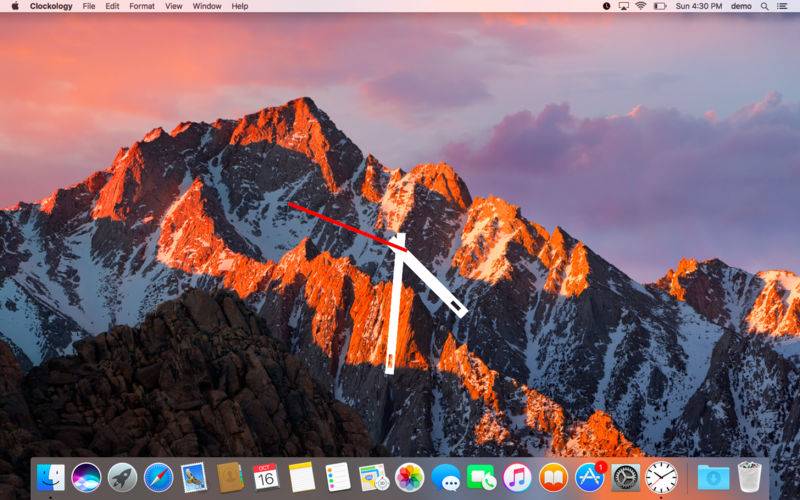The image size is (800, 500).
Task: Open Reminders from the Dock
Action: (x=338, y=478)
